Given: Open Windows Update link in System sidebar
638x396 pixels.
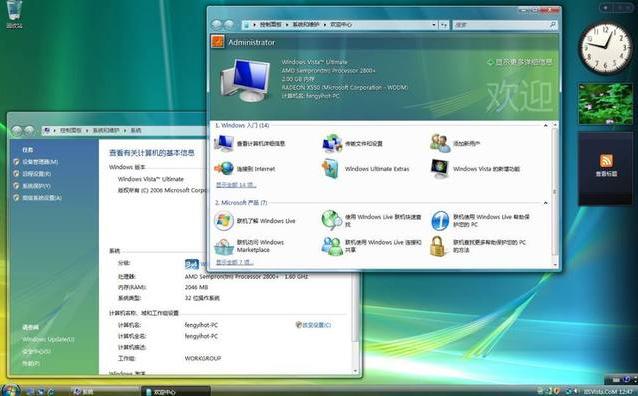Looking at the screenshot, I should (x=48, y=339).
